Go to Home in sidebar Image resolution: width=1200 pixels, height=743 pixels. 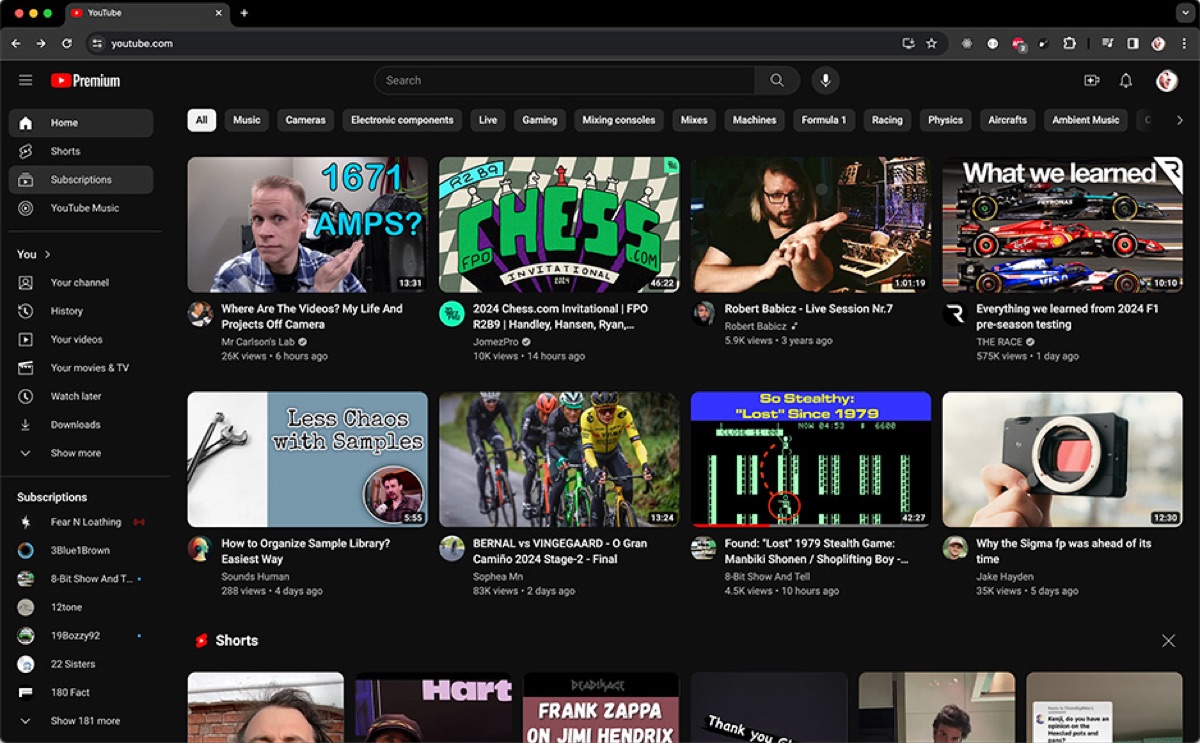(81, 123)
